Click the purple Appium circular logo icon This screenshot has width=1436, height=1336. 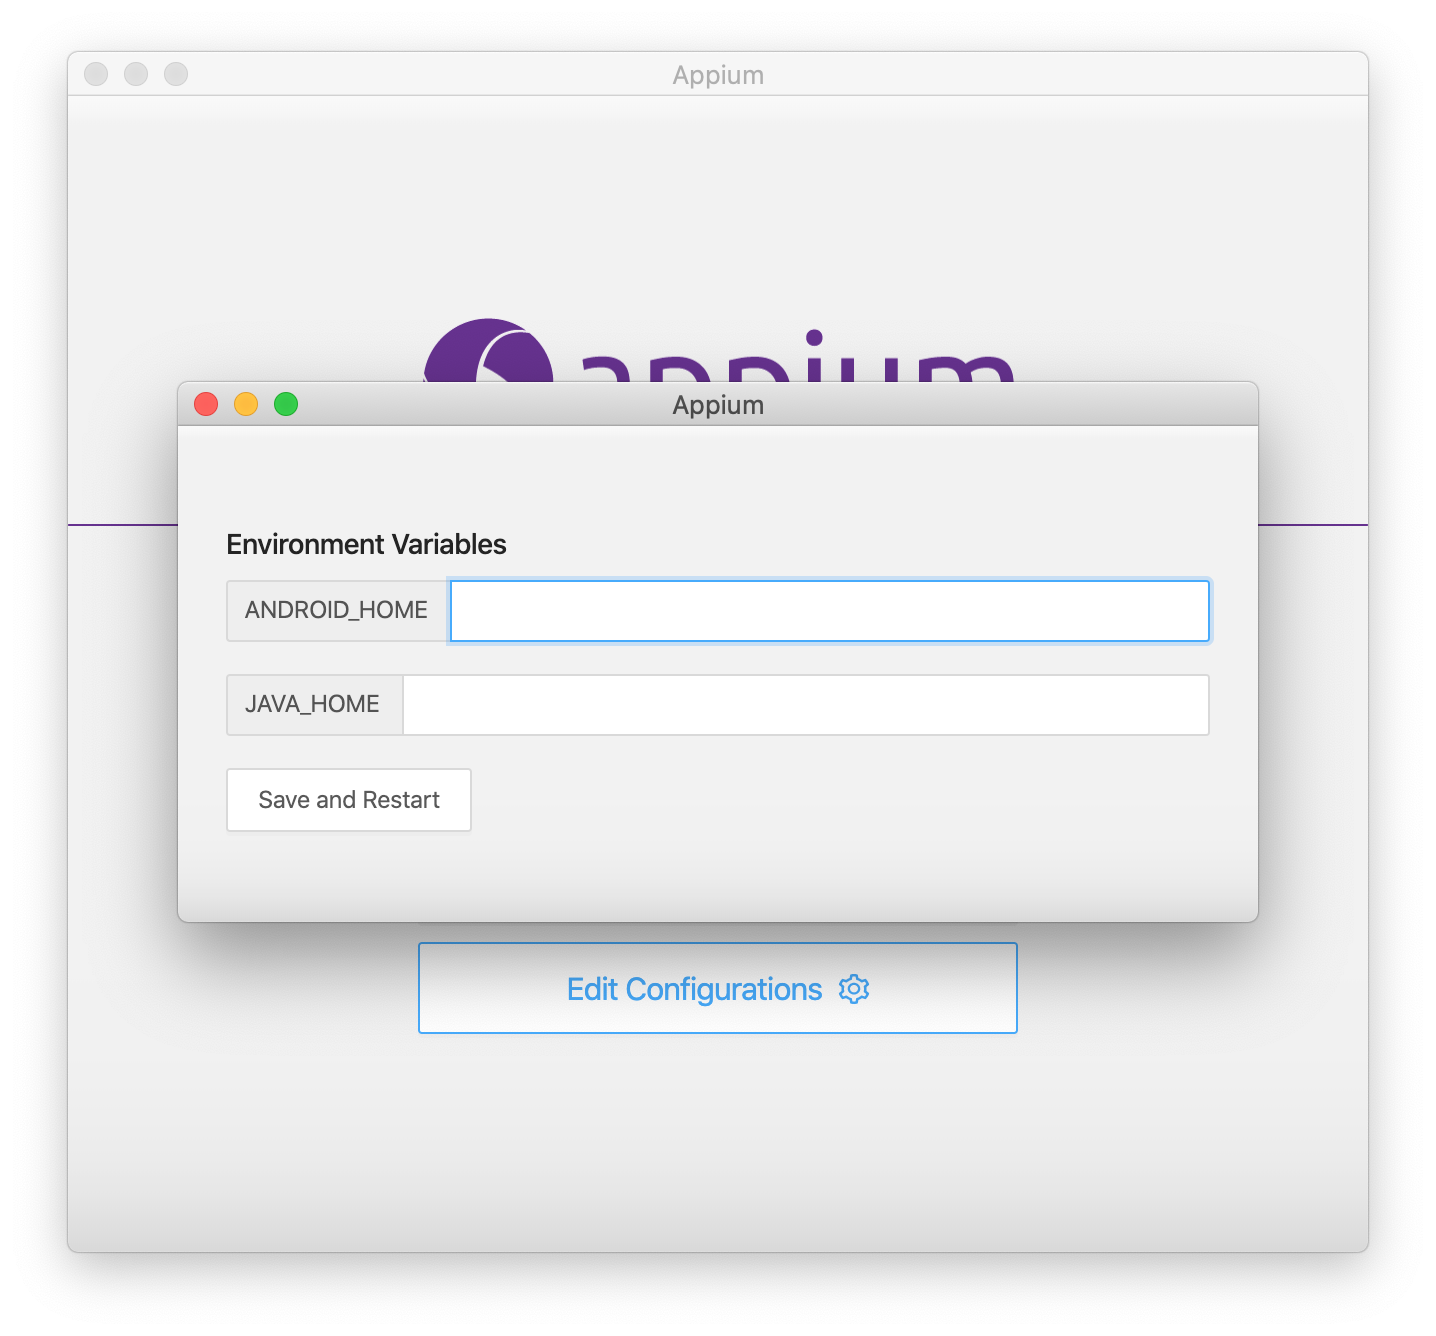coord(488,350)
